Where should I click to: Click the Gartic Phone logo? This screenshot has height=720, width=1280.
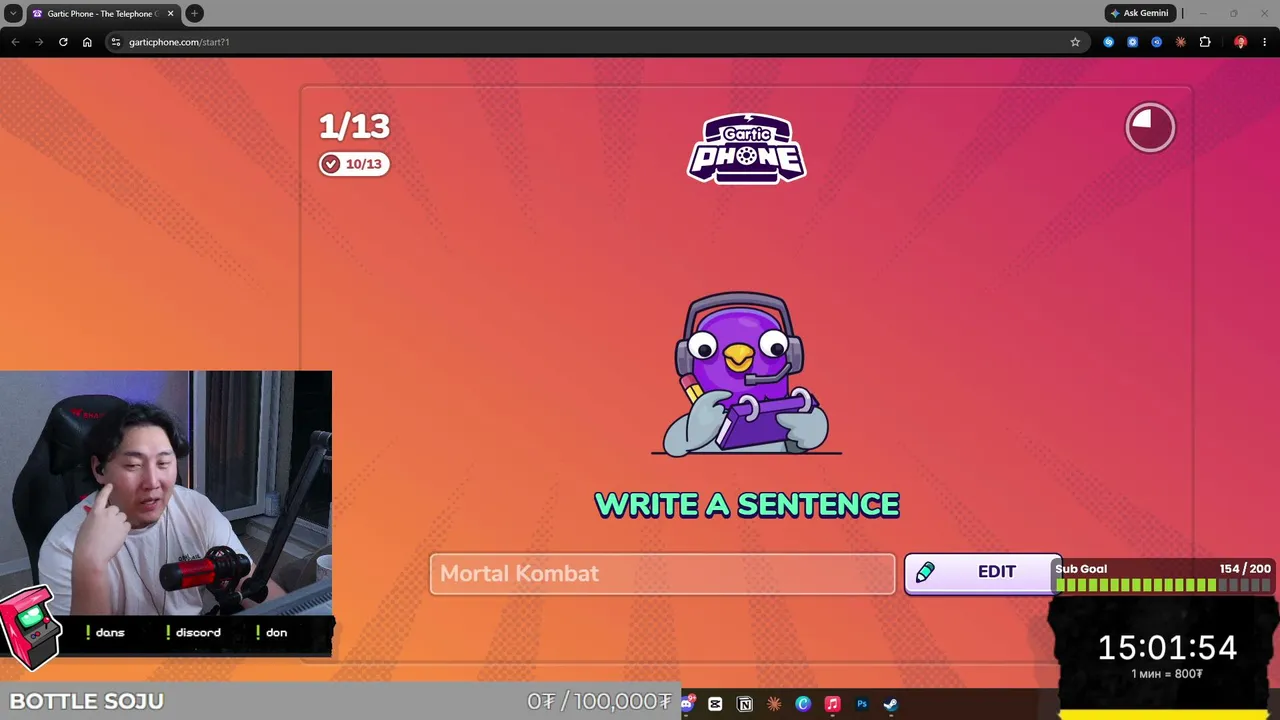747,148
